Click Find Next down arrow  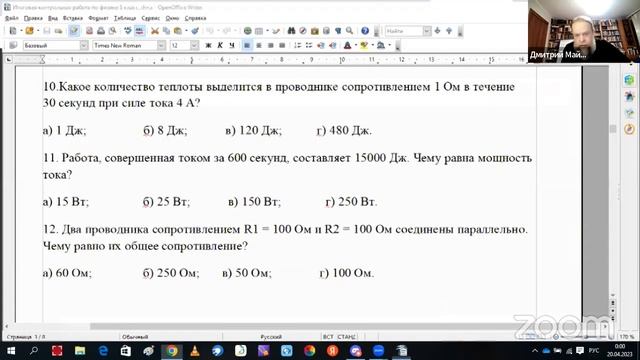(438, 31)
